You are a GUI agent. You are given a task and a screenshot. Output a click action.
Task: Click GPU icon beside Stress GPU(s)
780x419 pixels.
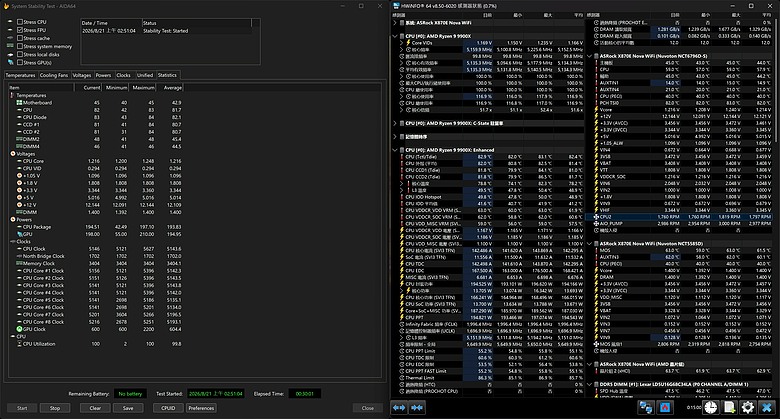tap(10, 62)
